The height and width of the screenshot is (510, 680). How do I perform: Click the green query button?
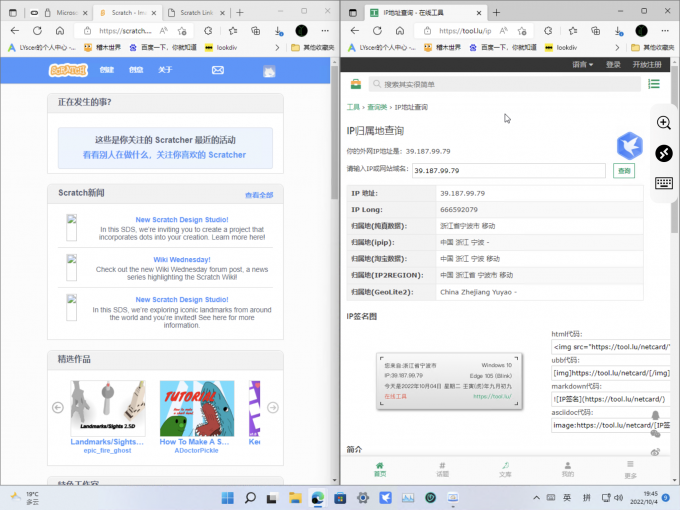(624, 170)
